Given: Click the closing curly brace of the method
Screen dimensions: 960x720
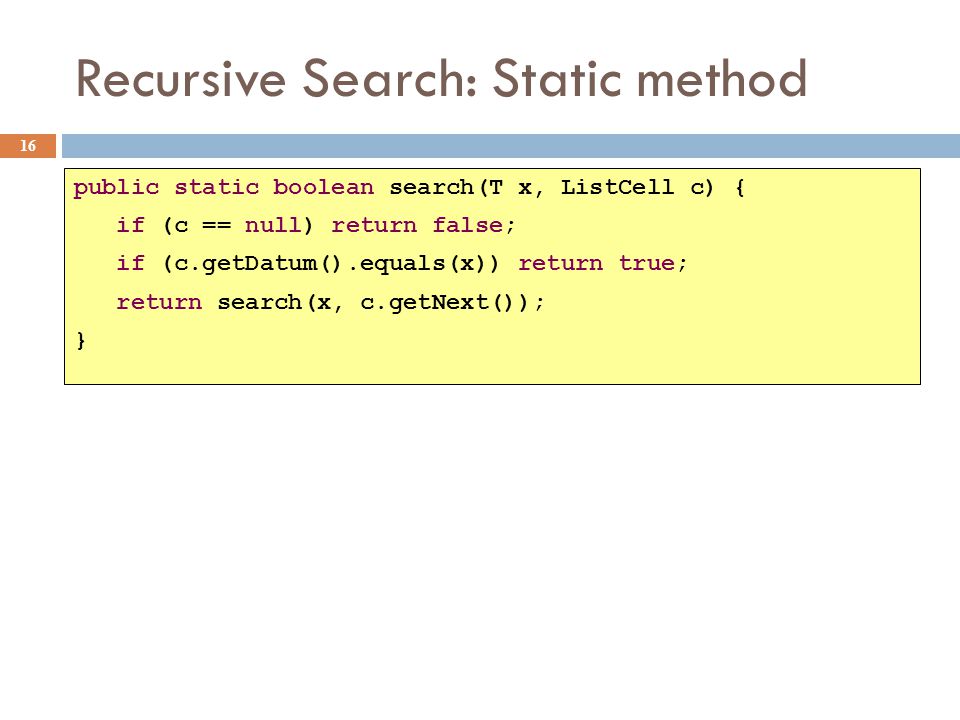Looking at the screenshot, I should click(x=81, y=340).
